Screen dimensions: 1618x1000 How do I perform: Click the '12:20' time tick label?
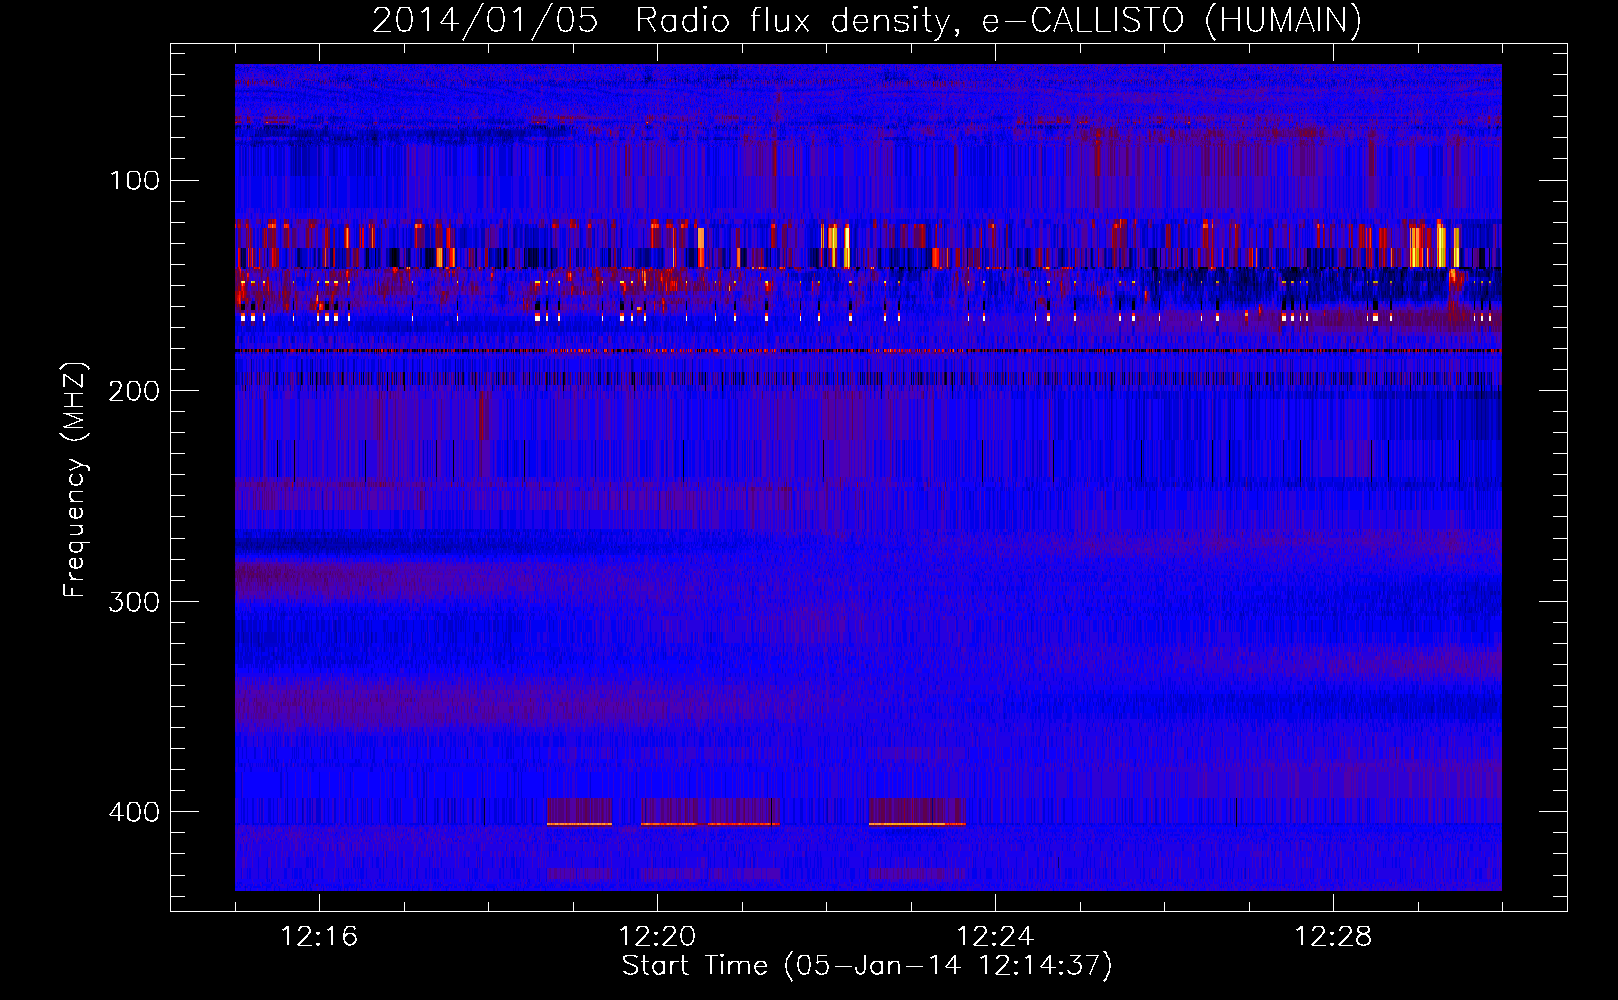pos(657,937)
